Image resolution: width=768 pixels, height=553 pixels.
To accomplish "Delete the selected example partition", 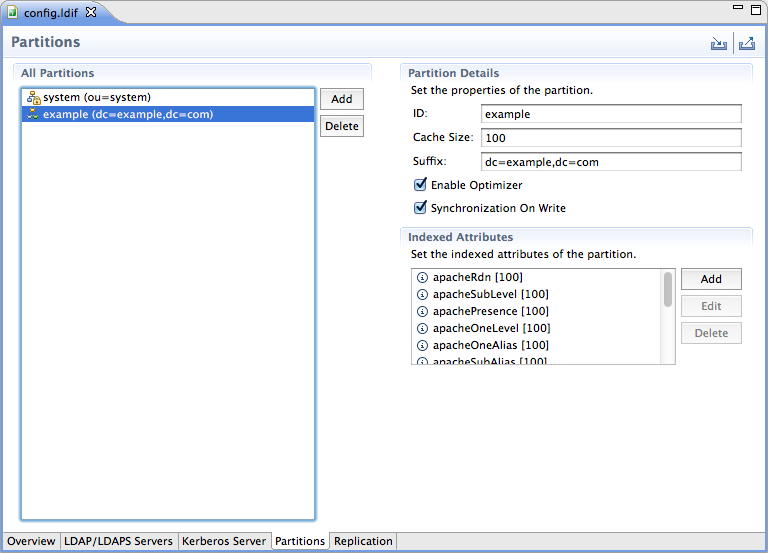I will click(341, 126).
